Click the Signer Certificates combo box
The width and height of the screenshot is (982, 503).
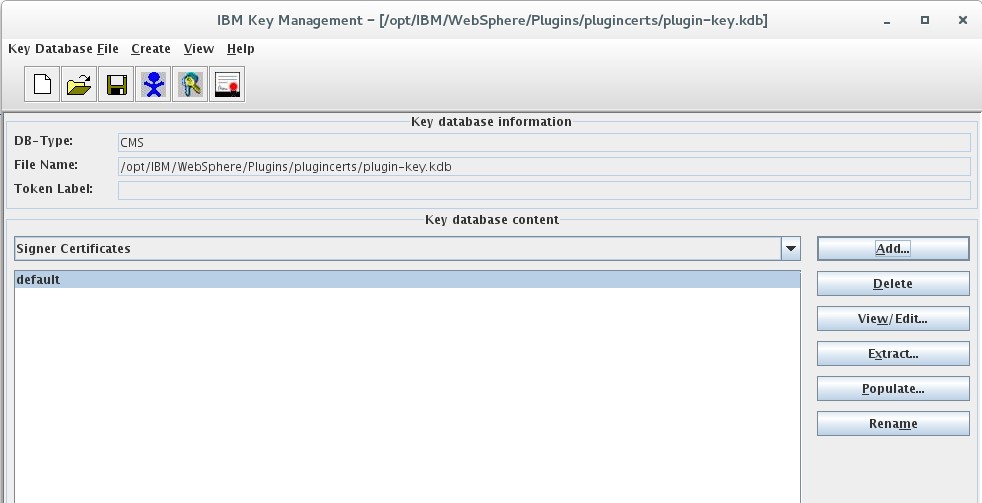coord(407,249)
